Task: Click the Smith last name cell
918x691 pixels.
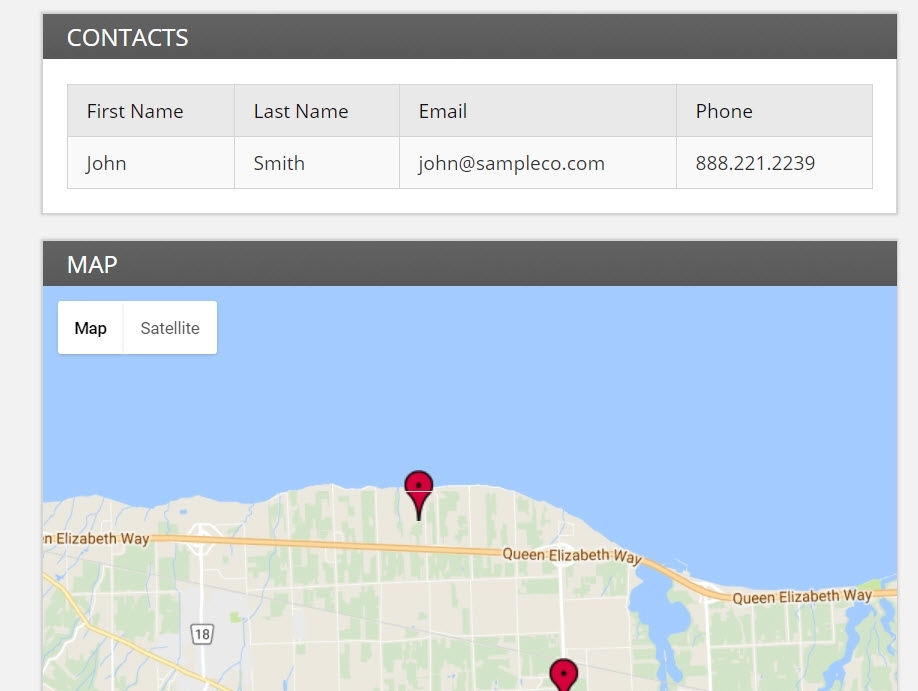Action: click(x=317, y=163)
